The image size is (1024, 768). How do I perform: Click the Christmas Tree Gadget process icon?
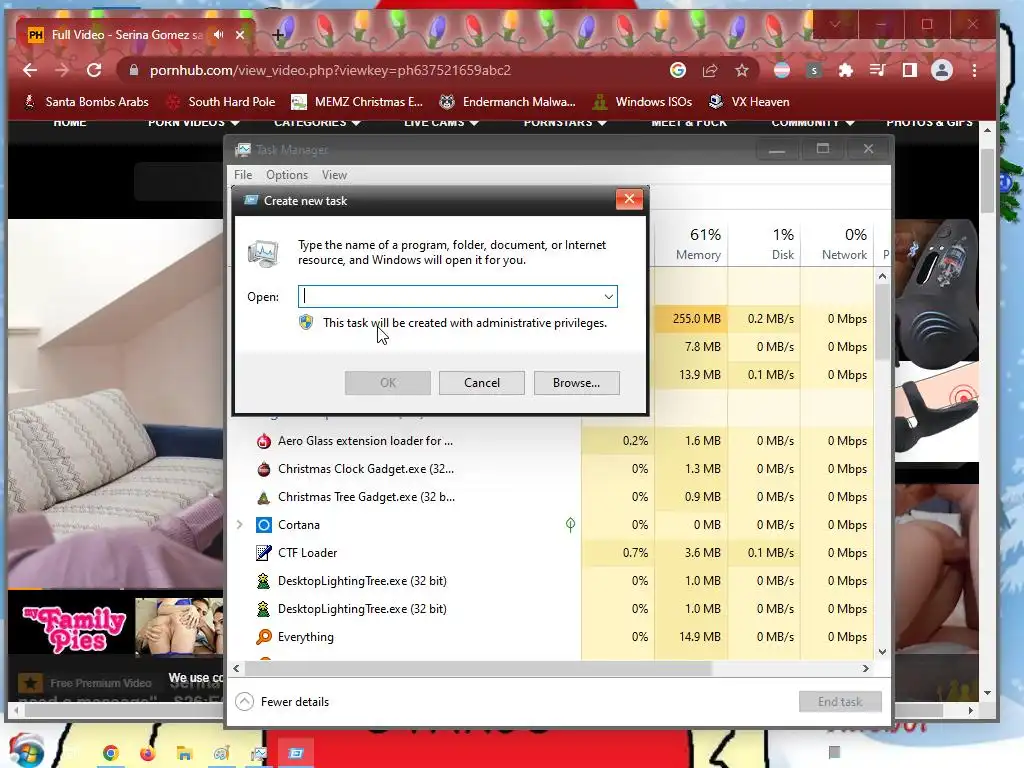coord(263,498)
